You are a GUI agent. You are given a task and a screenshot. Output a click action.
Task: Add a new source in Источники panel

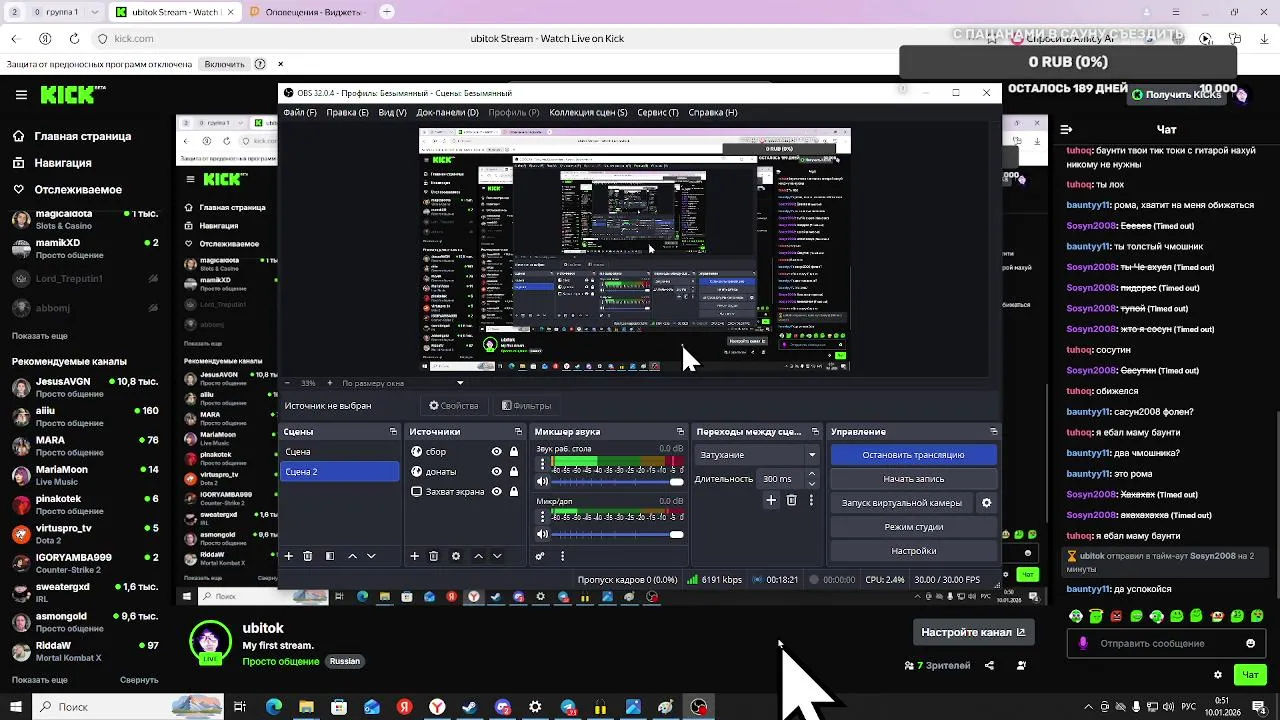tap(414, 556)
